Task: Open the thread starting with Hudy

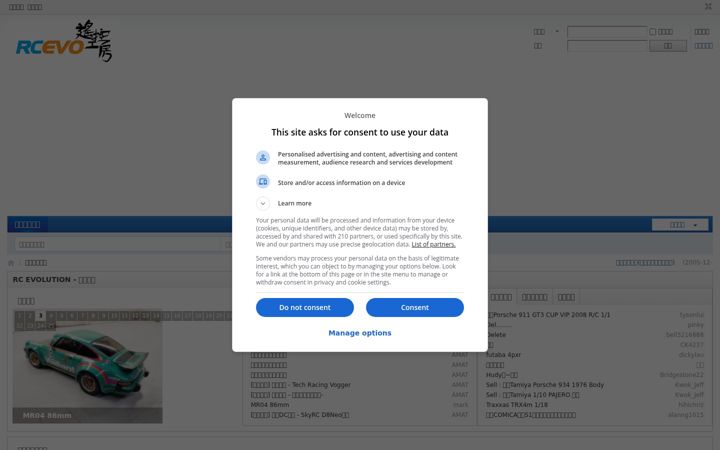Action: click(502, 375)
